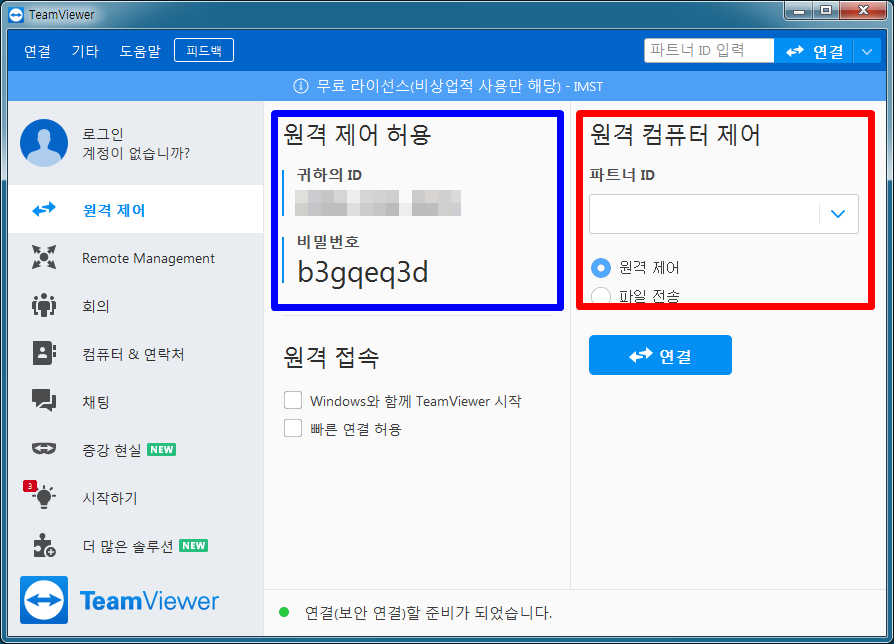Switch to Remote Management tab
The image size is (894, 644).
point(136,258)
